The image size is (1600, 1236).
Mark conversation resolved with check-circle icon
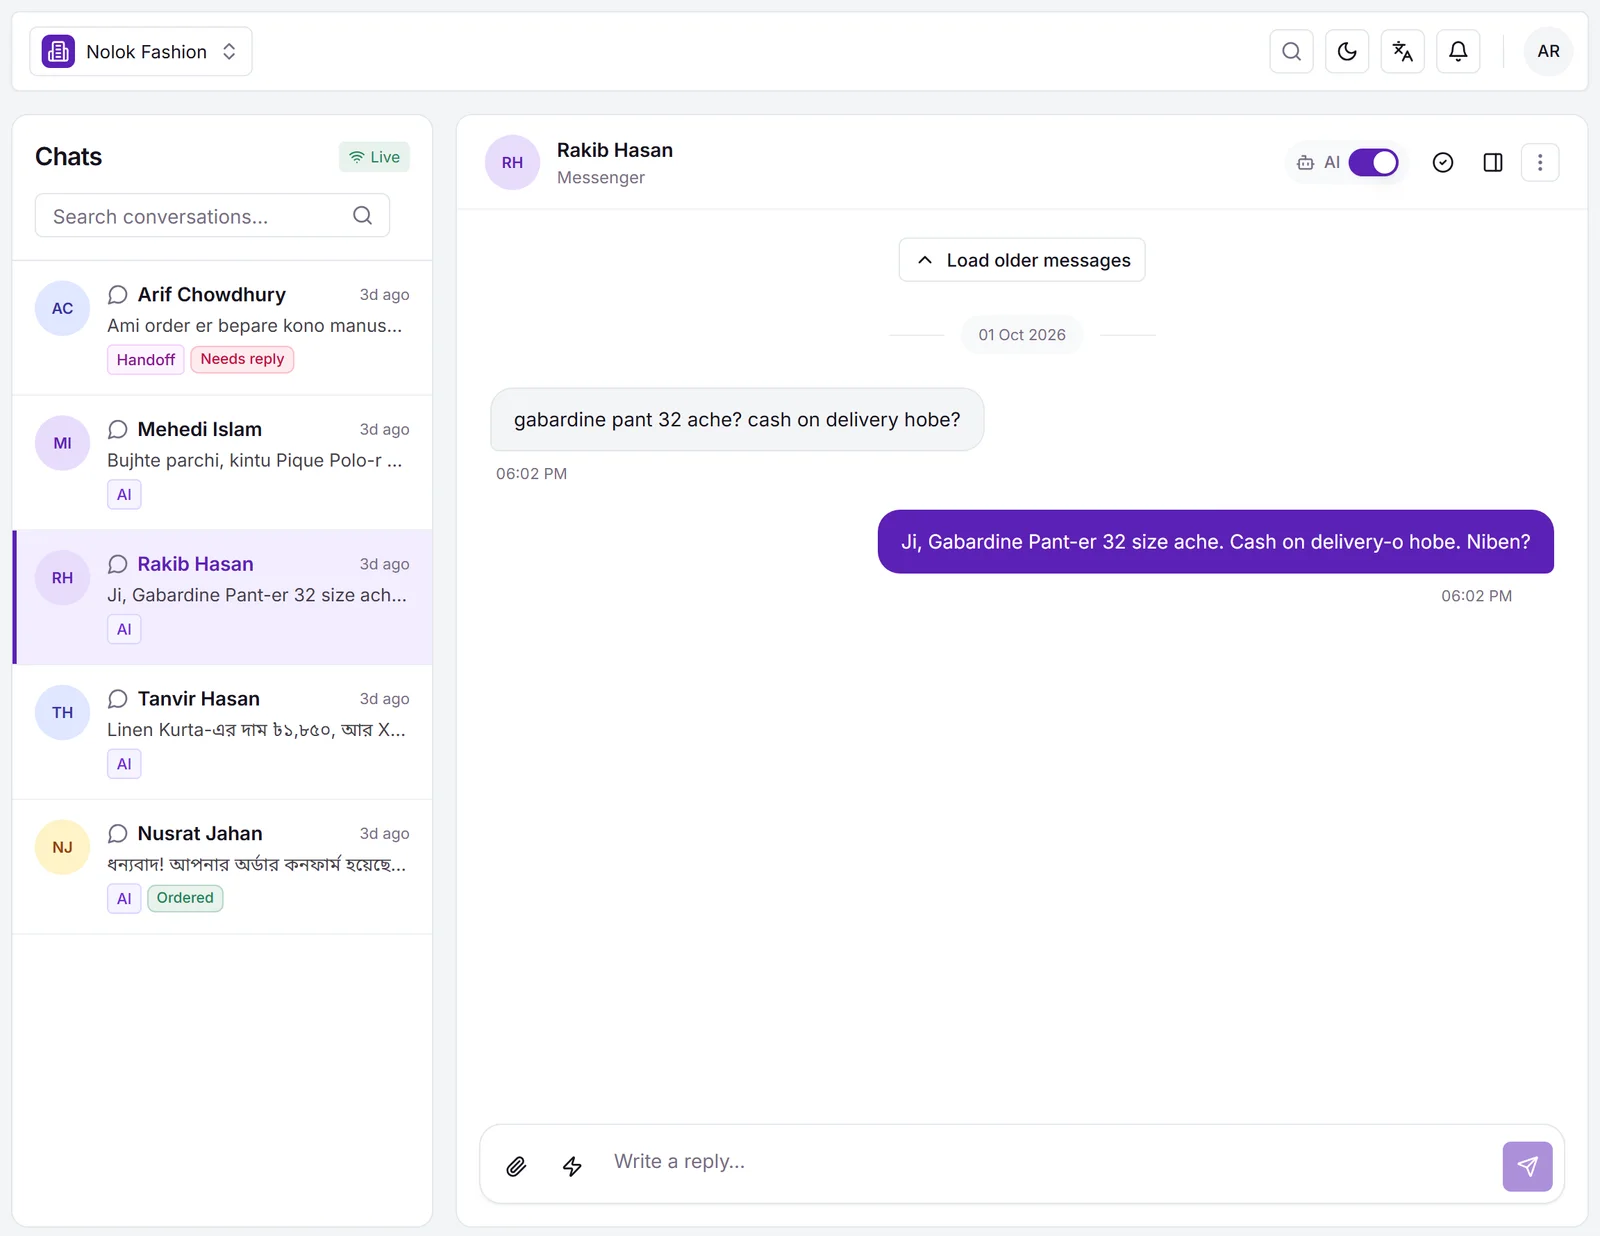tap(1442, 162)
